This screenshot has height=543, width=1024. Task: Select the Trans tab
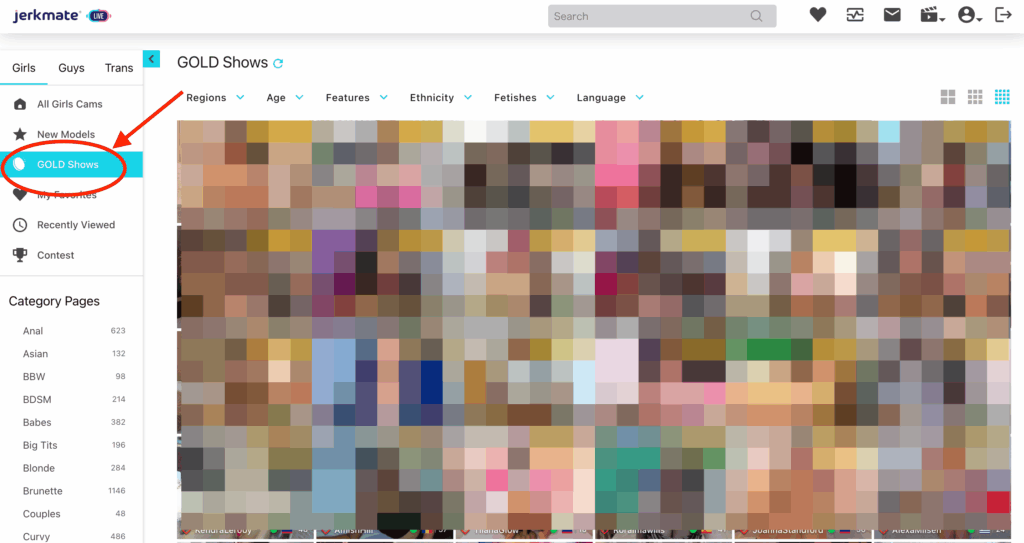[x=119, y=68]
